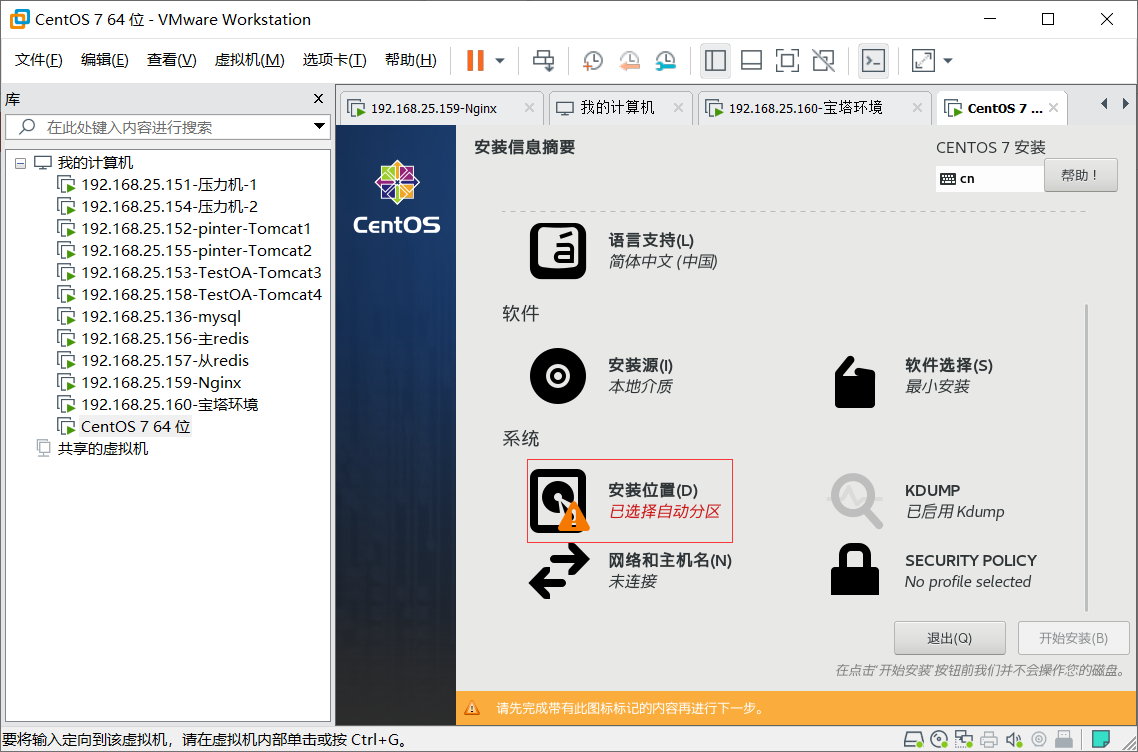Screen dimensions: 1138x752
Task: Open the SECURITY POLICY settings
Action: coord(933,571)
